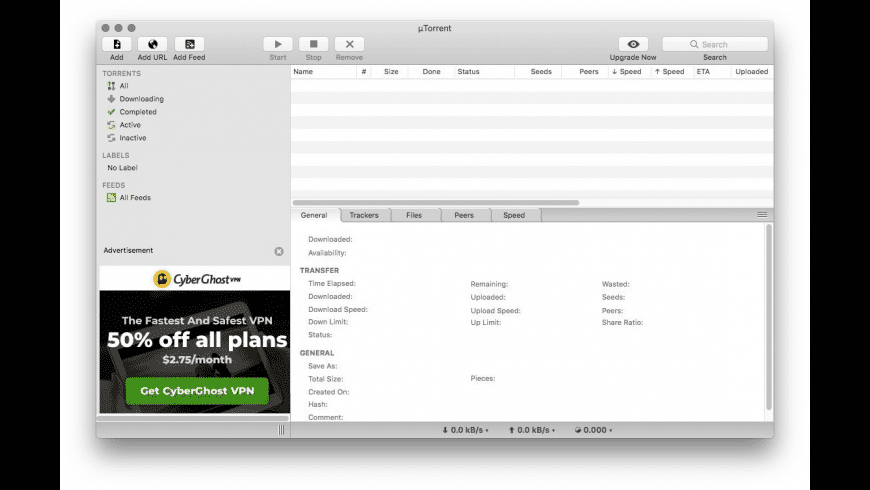Click the Add Feed RSS icon
The image size is (870, 490).
[189, 44]
